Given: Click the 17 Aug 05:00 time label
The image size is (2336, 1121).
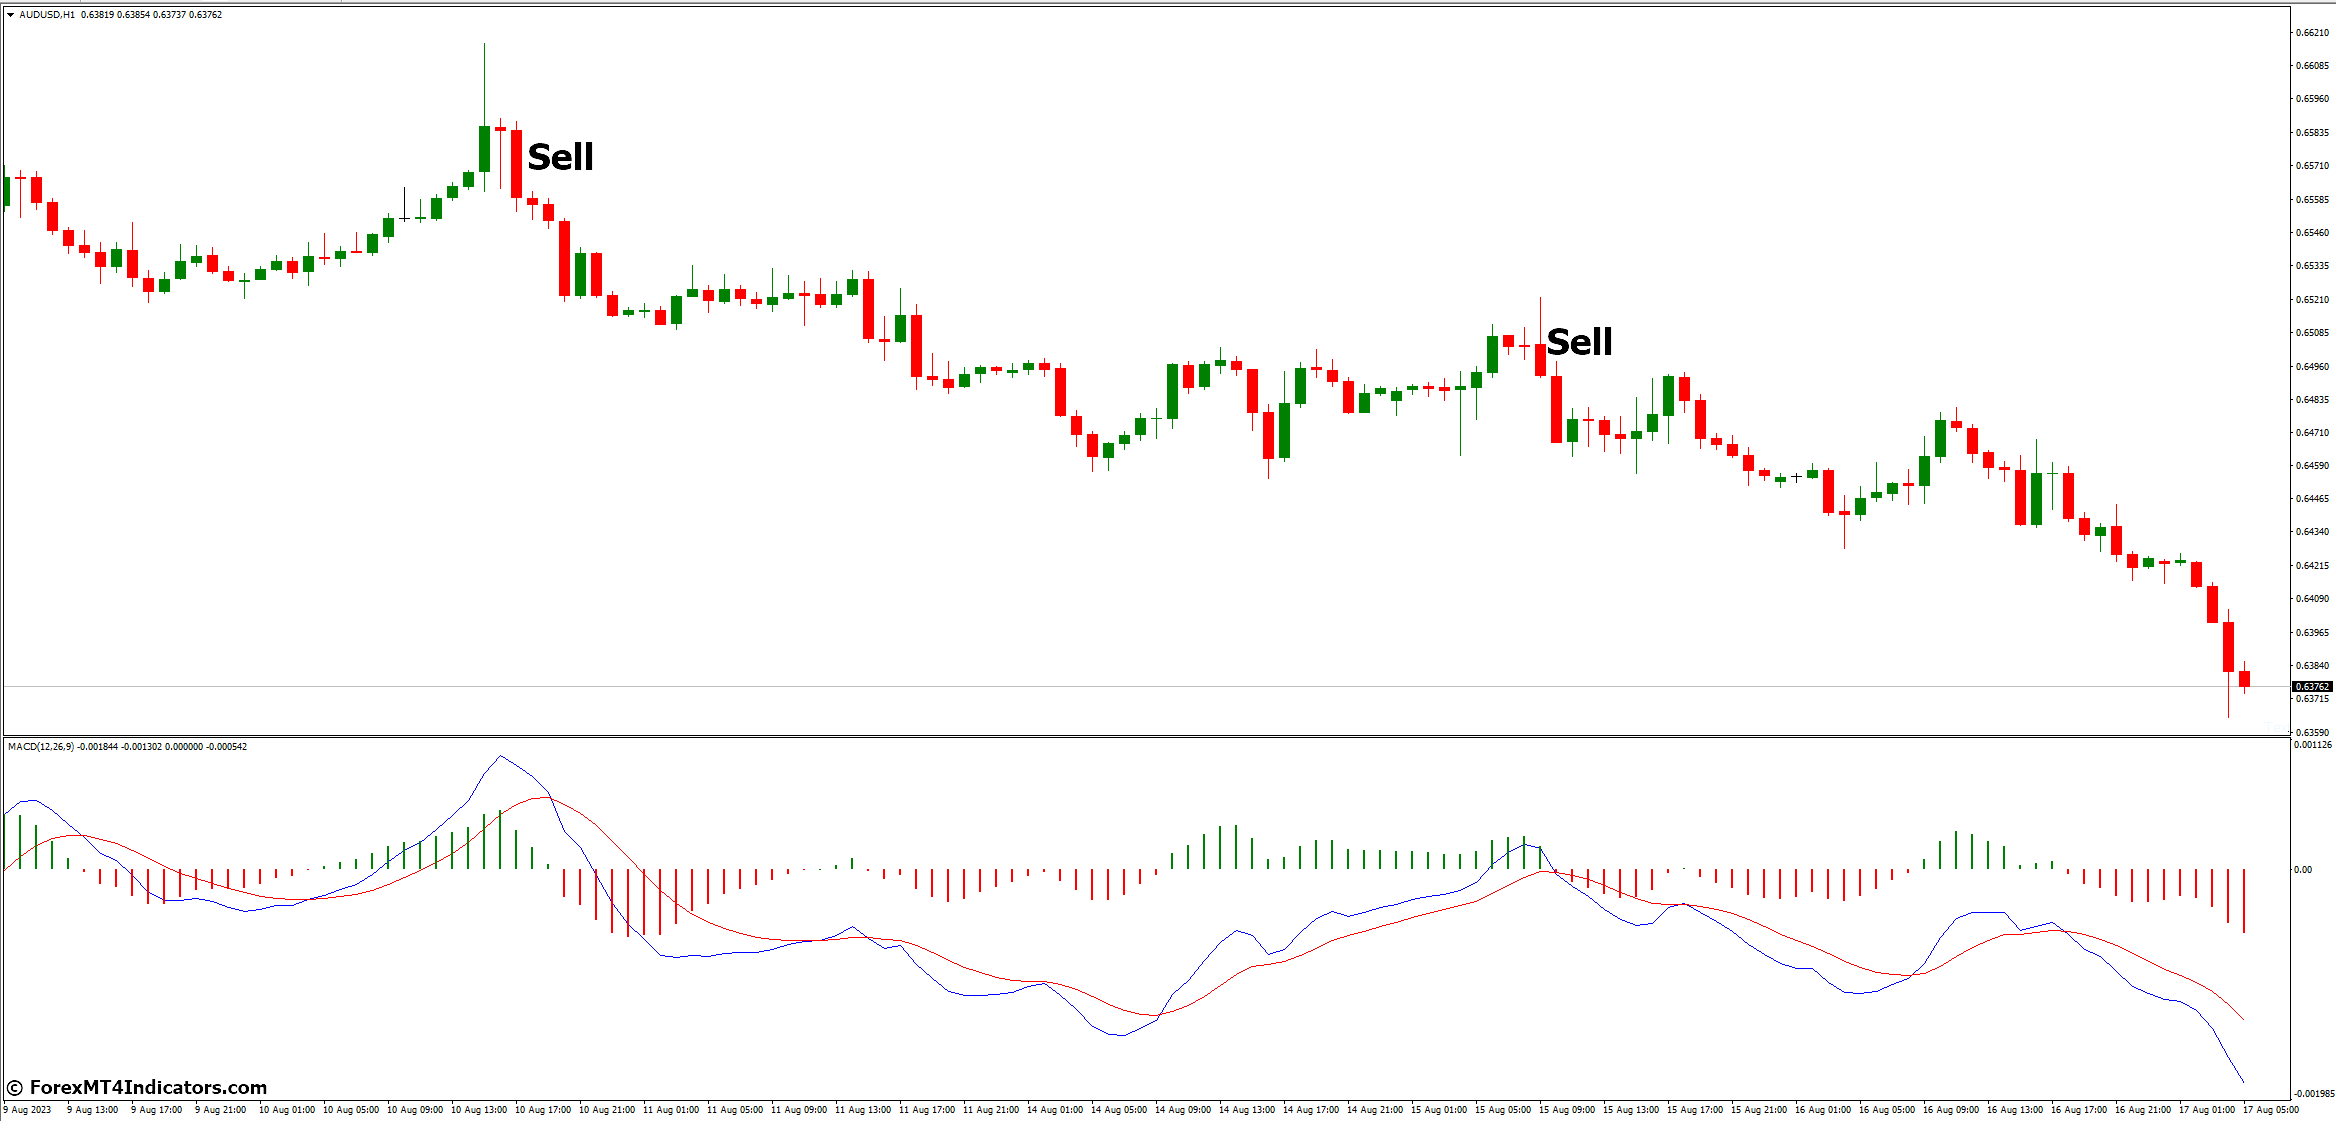Looking at the screenshot, I should coord(2271,1110).
